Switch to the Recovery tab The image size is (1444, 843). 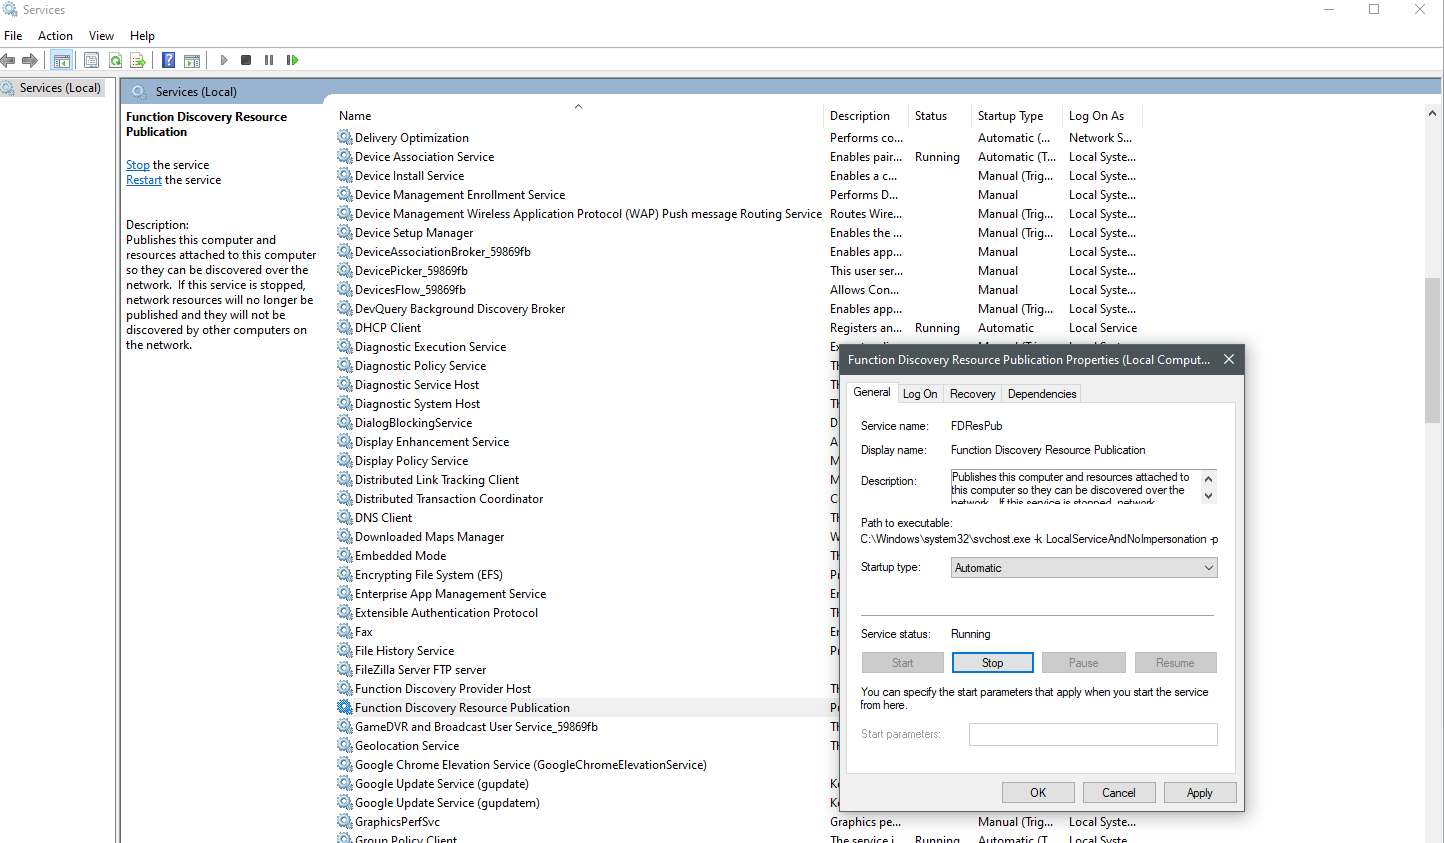pyautogui.click(x=972, y=394)
